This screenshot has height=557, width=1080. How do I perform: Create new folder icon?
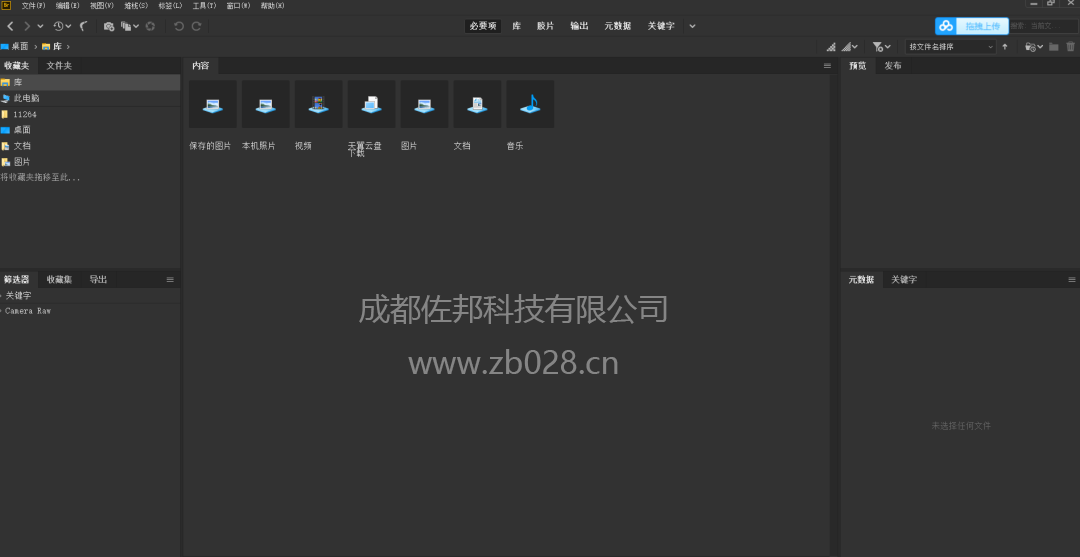1054,47
